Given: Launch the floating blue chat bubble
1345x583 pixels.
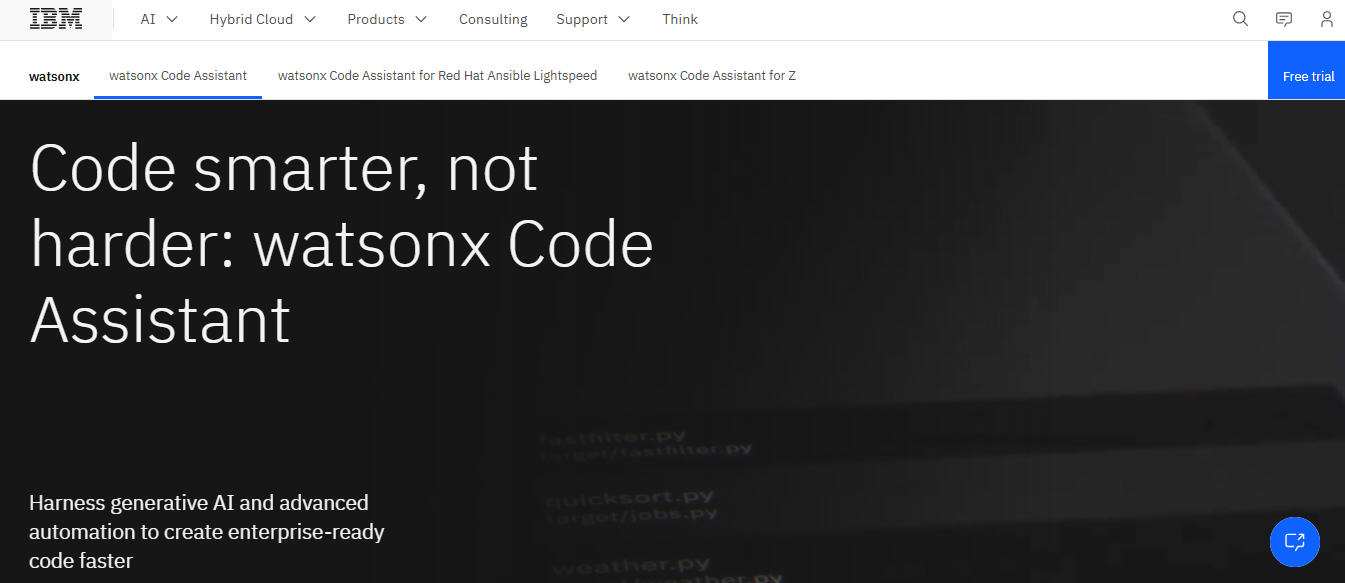Looking at the screenshot, I should 1295,542.
